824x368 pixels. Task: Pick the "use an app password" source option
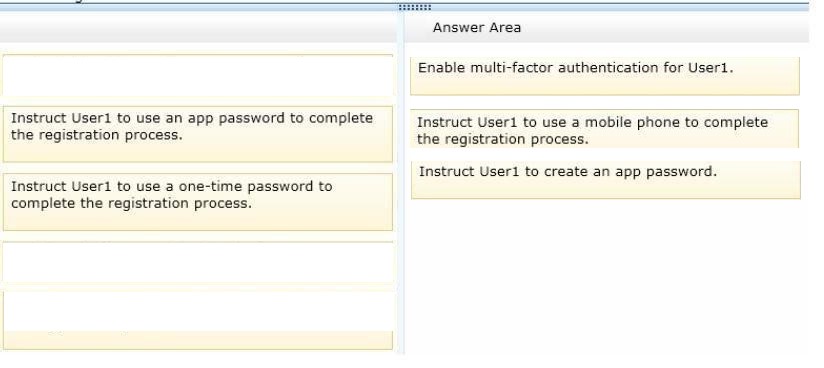tap(198, 134)
